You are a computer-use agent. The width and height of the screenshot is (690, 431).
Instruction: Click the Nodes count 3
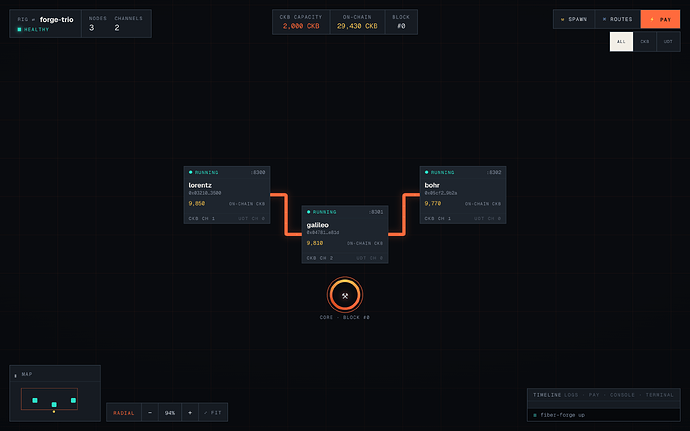(x=92, y=28)
